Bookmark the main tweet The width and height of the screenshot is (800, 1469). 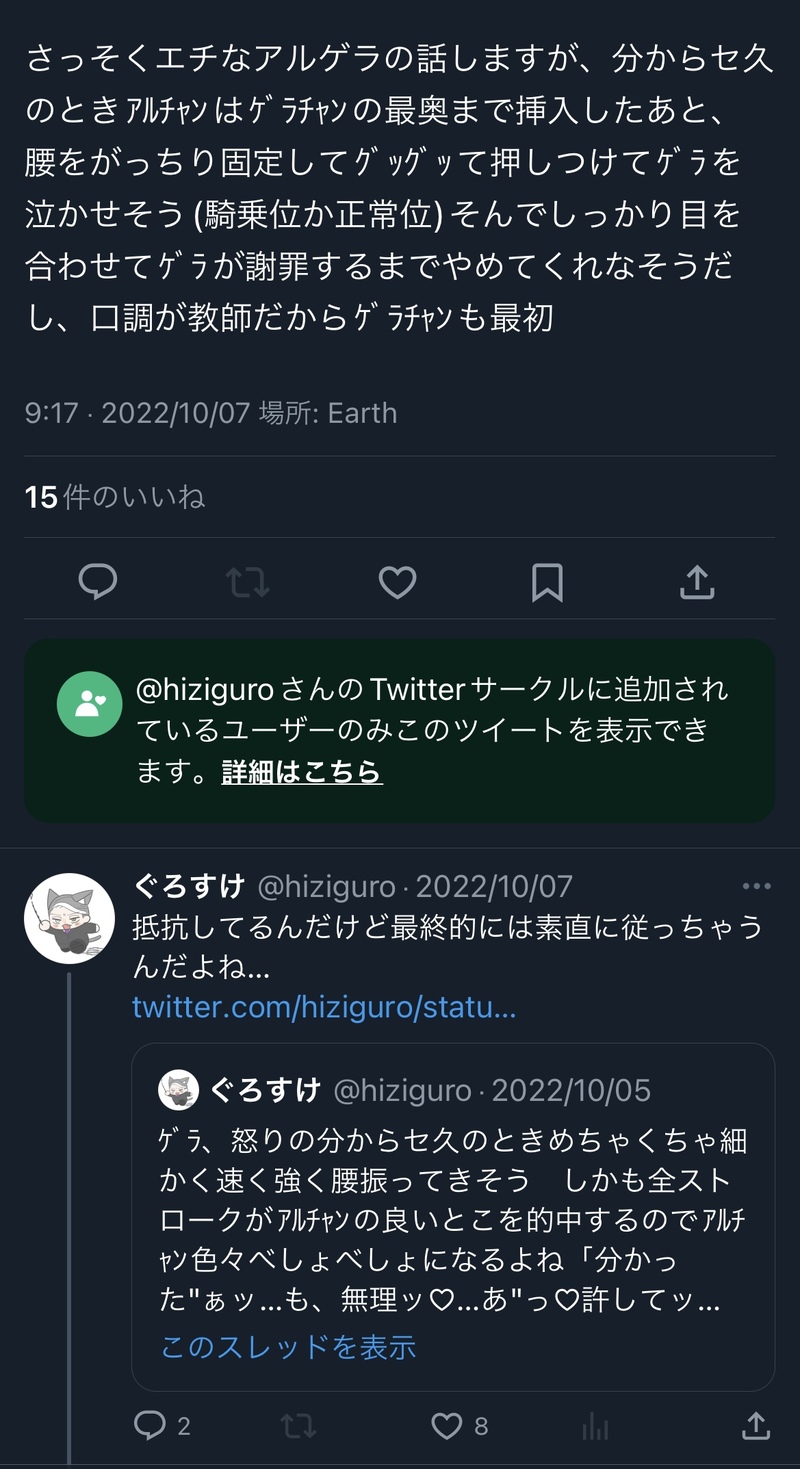pos(547,582)
